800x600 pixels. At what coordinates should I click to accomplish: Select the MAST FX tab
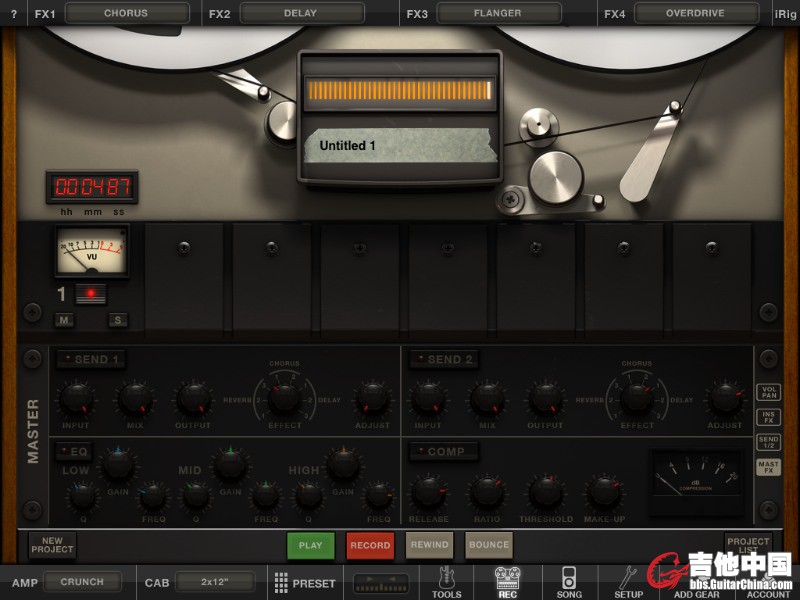(769, 467)
